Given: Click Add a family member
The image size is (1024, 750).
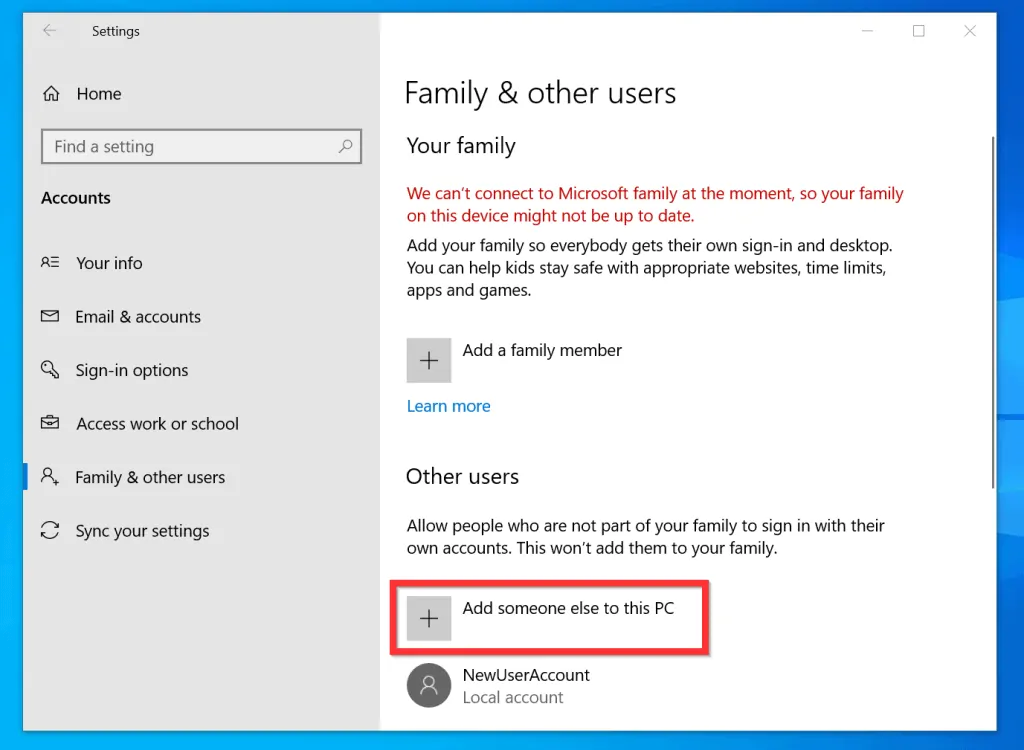Looking at the screenshot, I should coord(541,350).
